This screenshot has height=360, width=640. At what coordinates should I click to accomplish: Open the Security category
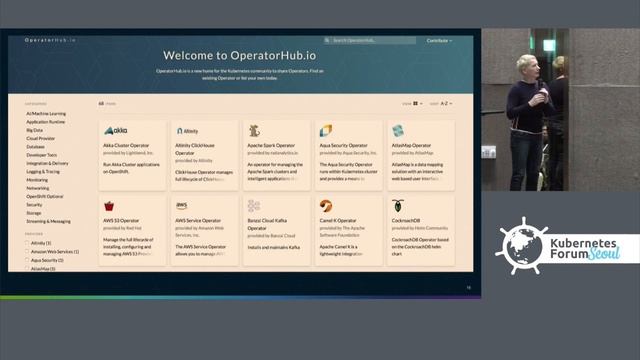[34, 204]
